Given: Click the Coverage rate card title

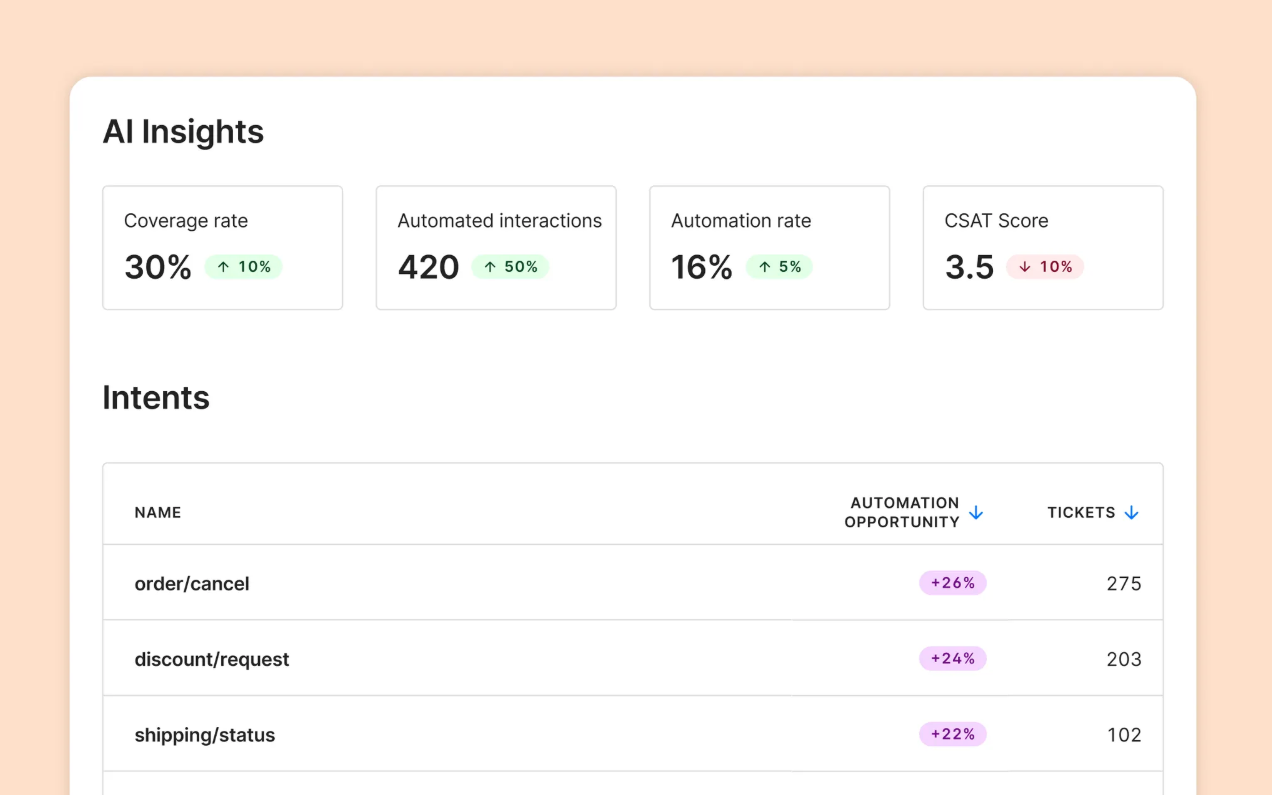Looking at the screenshot, I should (x=186, y=221).
